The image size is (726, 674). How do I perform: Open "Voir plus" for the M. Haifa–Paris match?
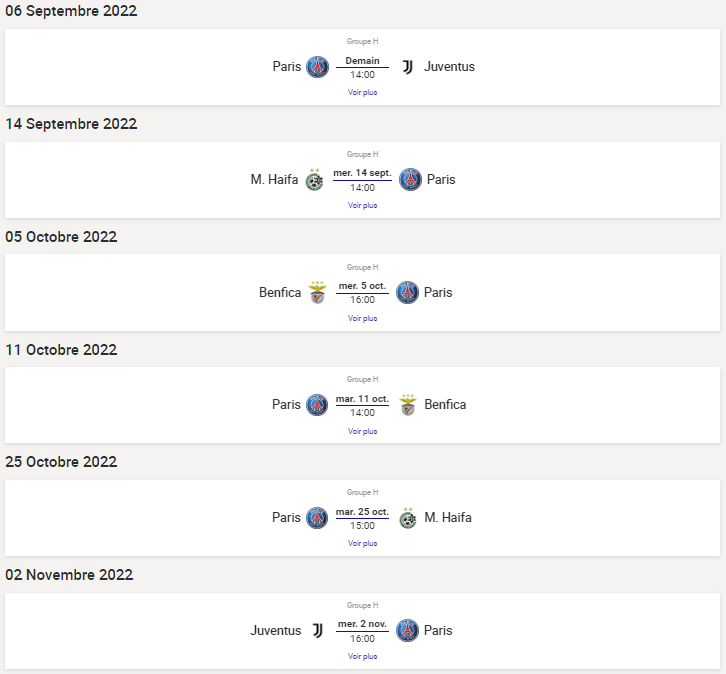362,205
